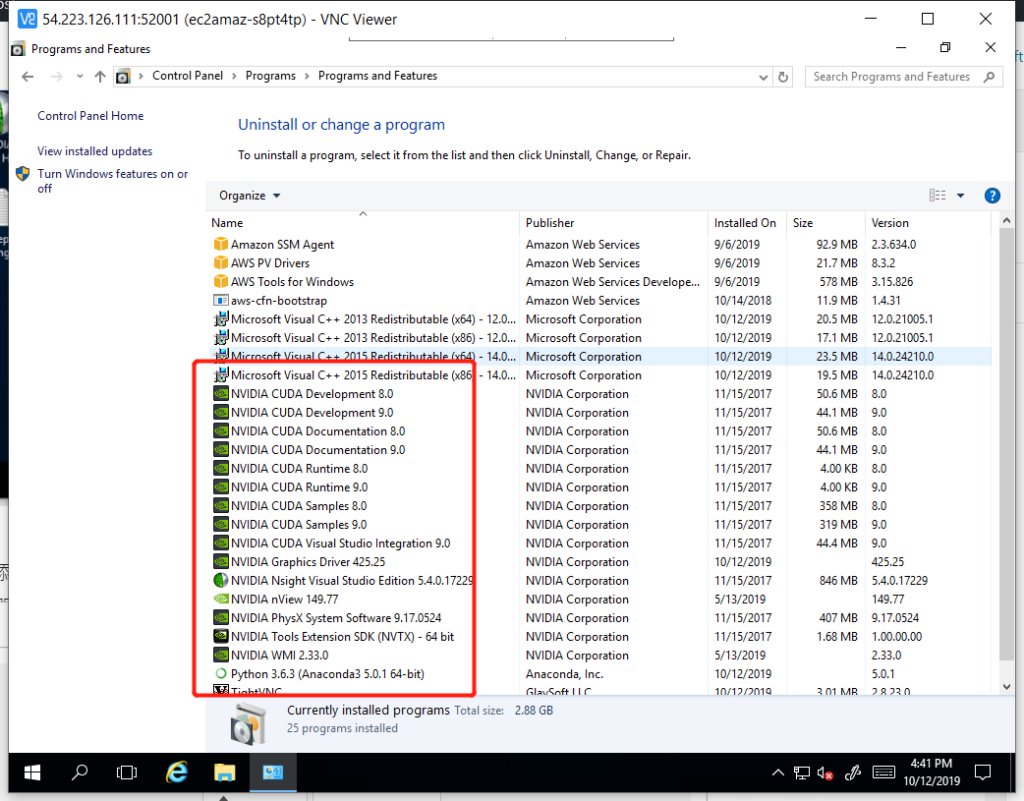Click the Control Panel breadcrumb item

(x=189, y=76)
